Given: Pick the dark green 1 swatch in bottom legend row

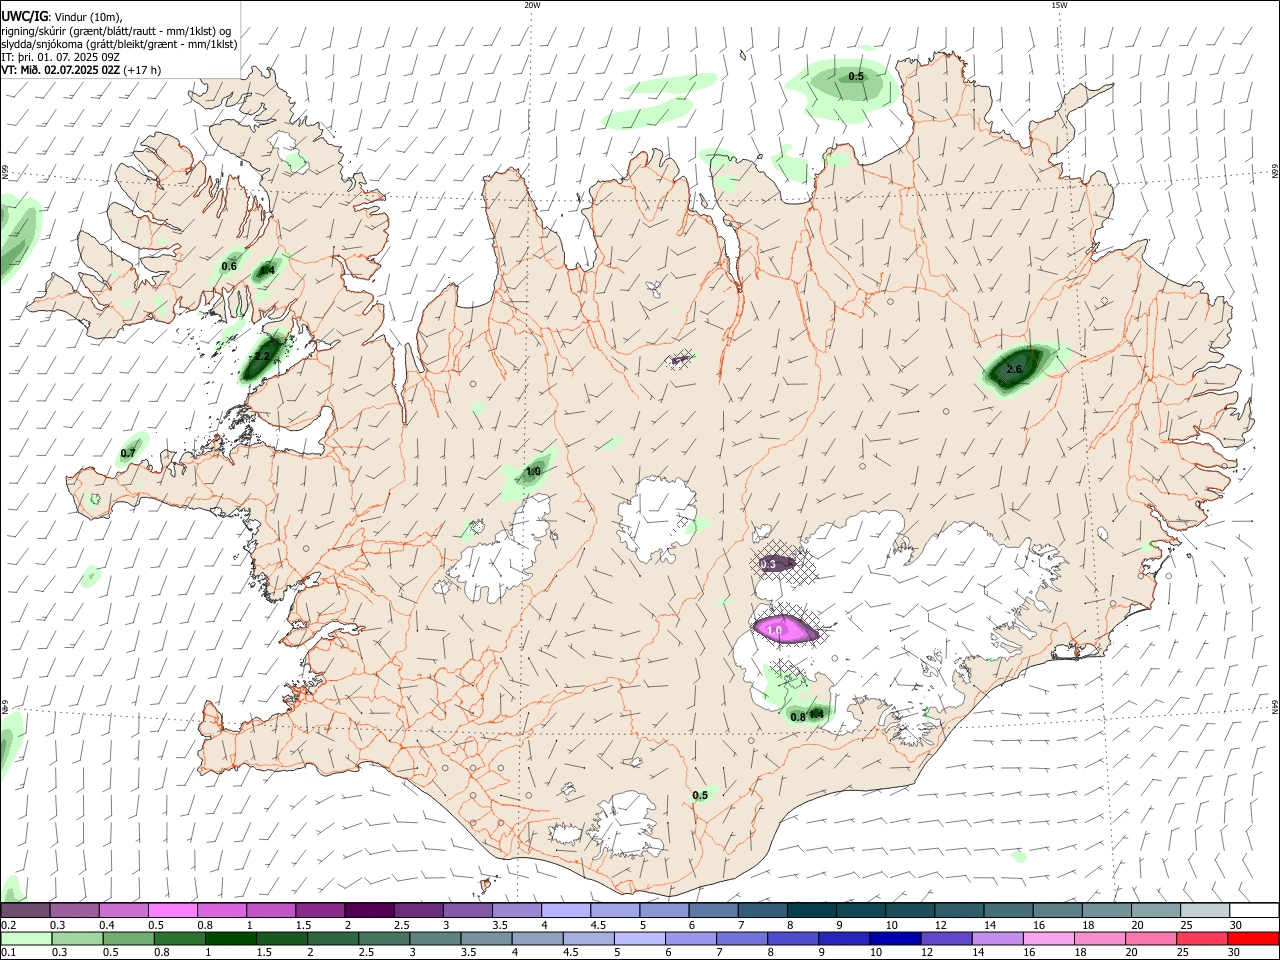Looking at the screenshot, I should point(230,938).
